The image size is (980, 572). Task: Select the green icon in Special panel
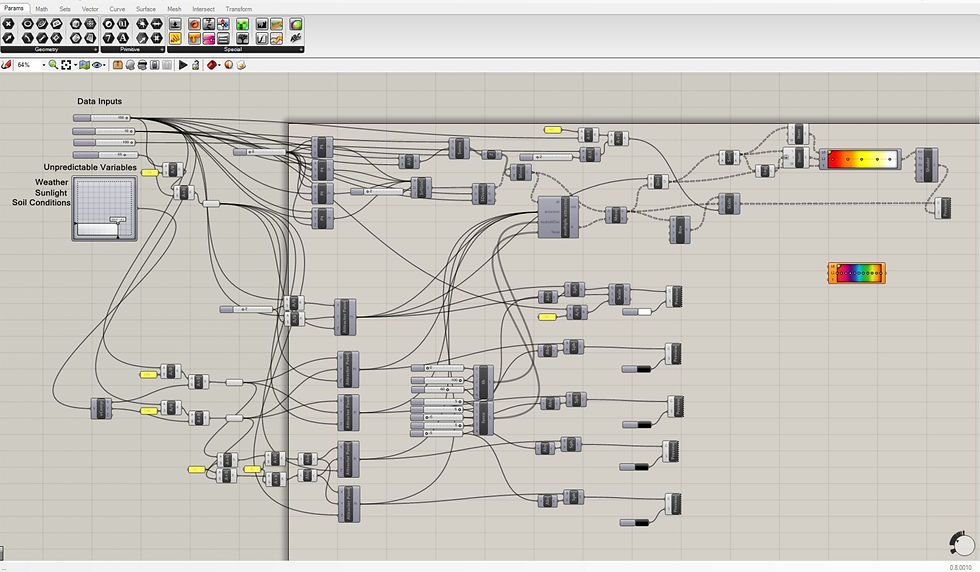click(x=242, y=24)
